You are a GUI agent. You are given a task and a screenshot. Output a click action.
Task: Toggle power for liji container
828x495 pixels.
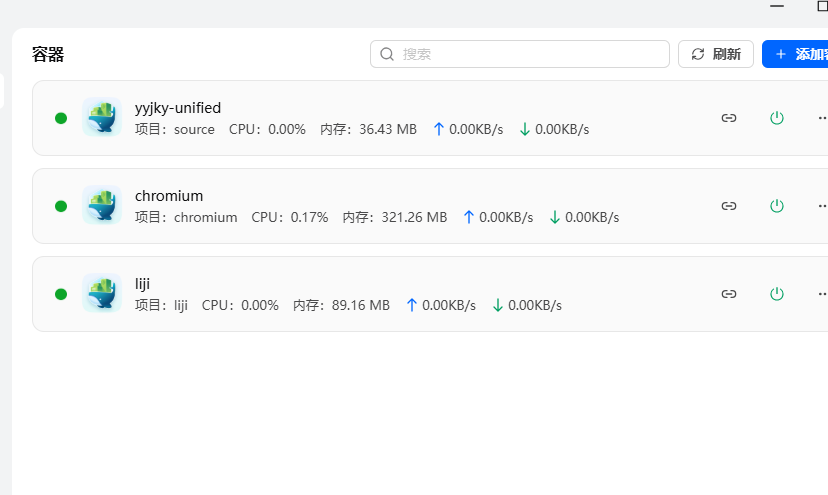[777, 294]
